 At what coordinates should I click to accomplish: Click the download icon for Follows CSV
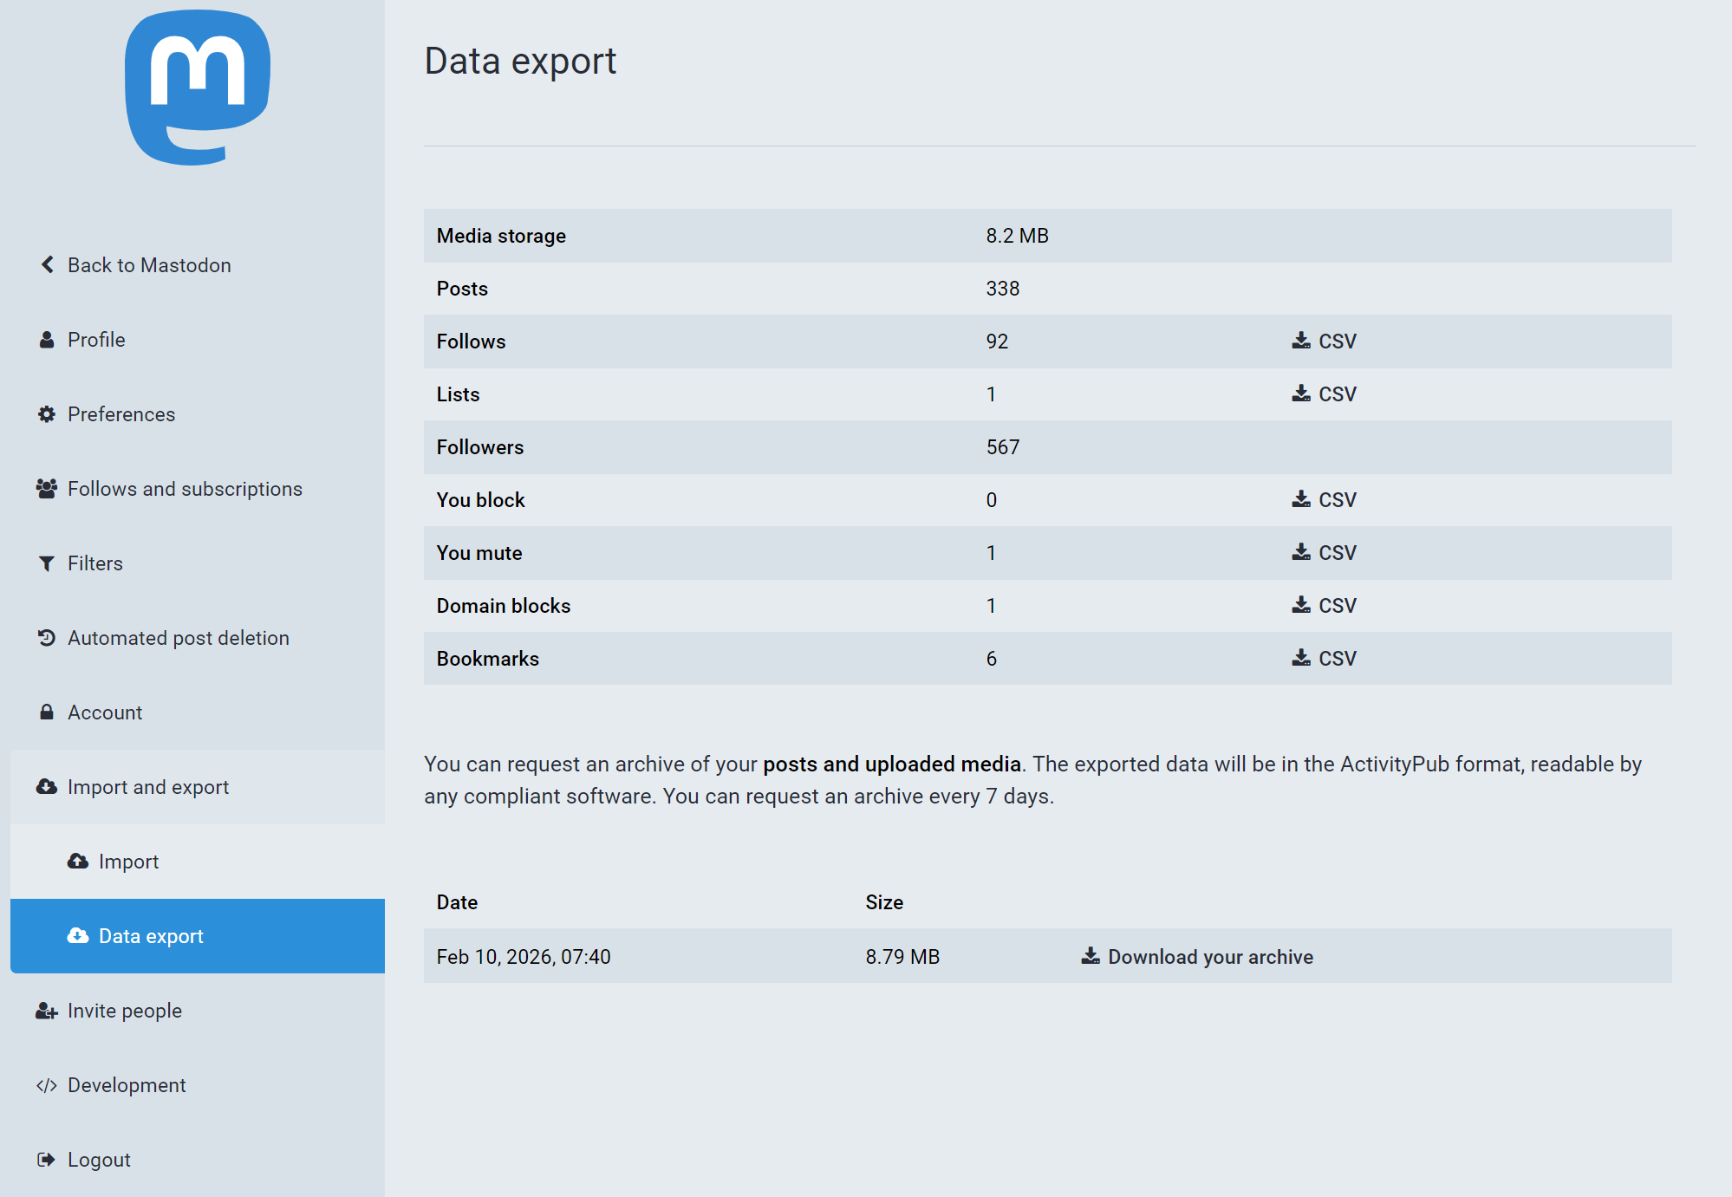point(1300,341)
